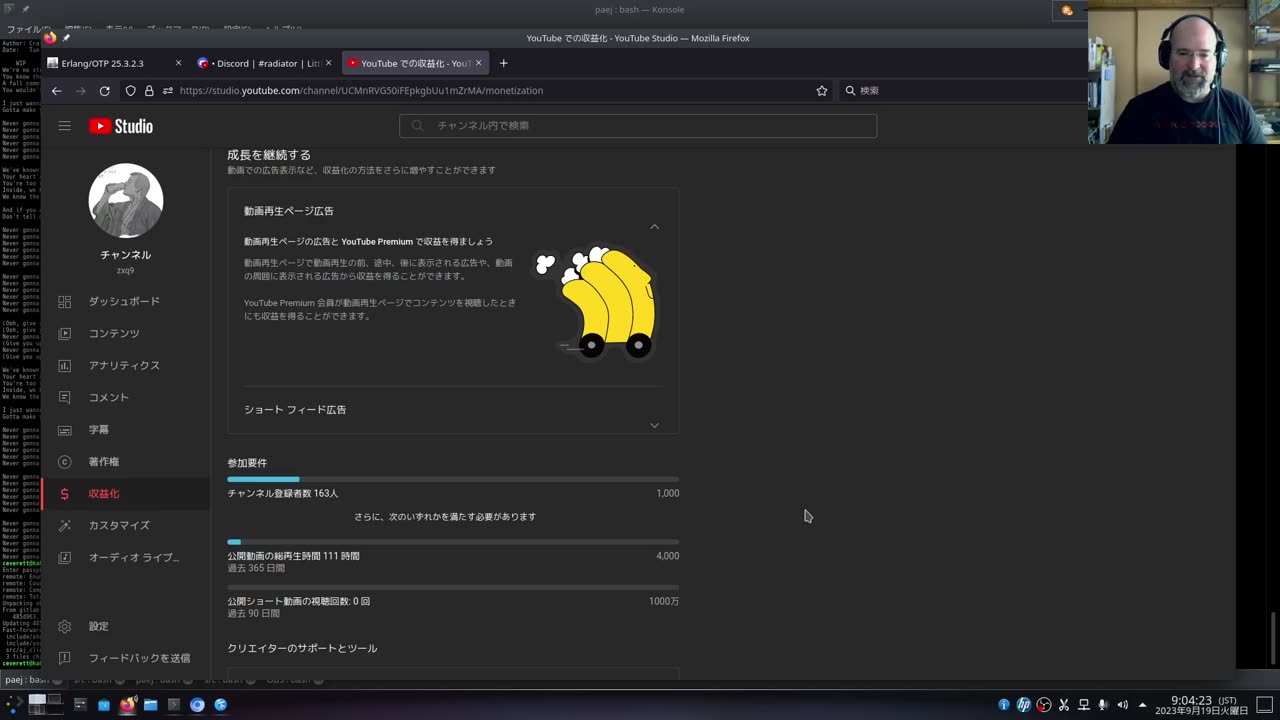Open ダッシュボード in the sidebar
The image size is (1280, 720).
125,301
